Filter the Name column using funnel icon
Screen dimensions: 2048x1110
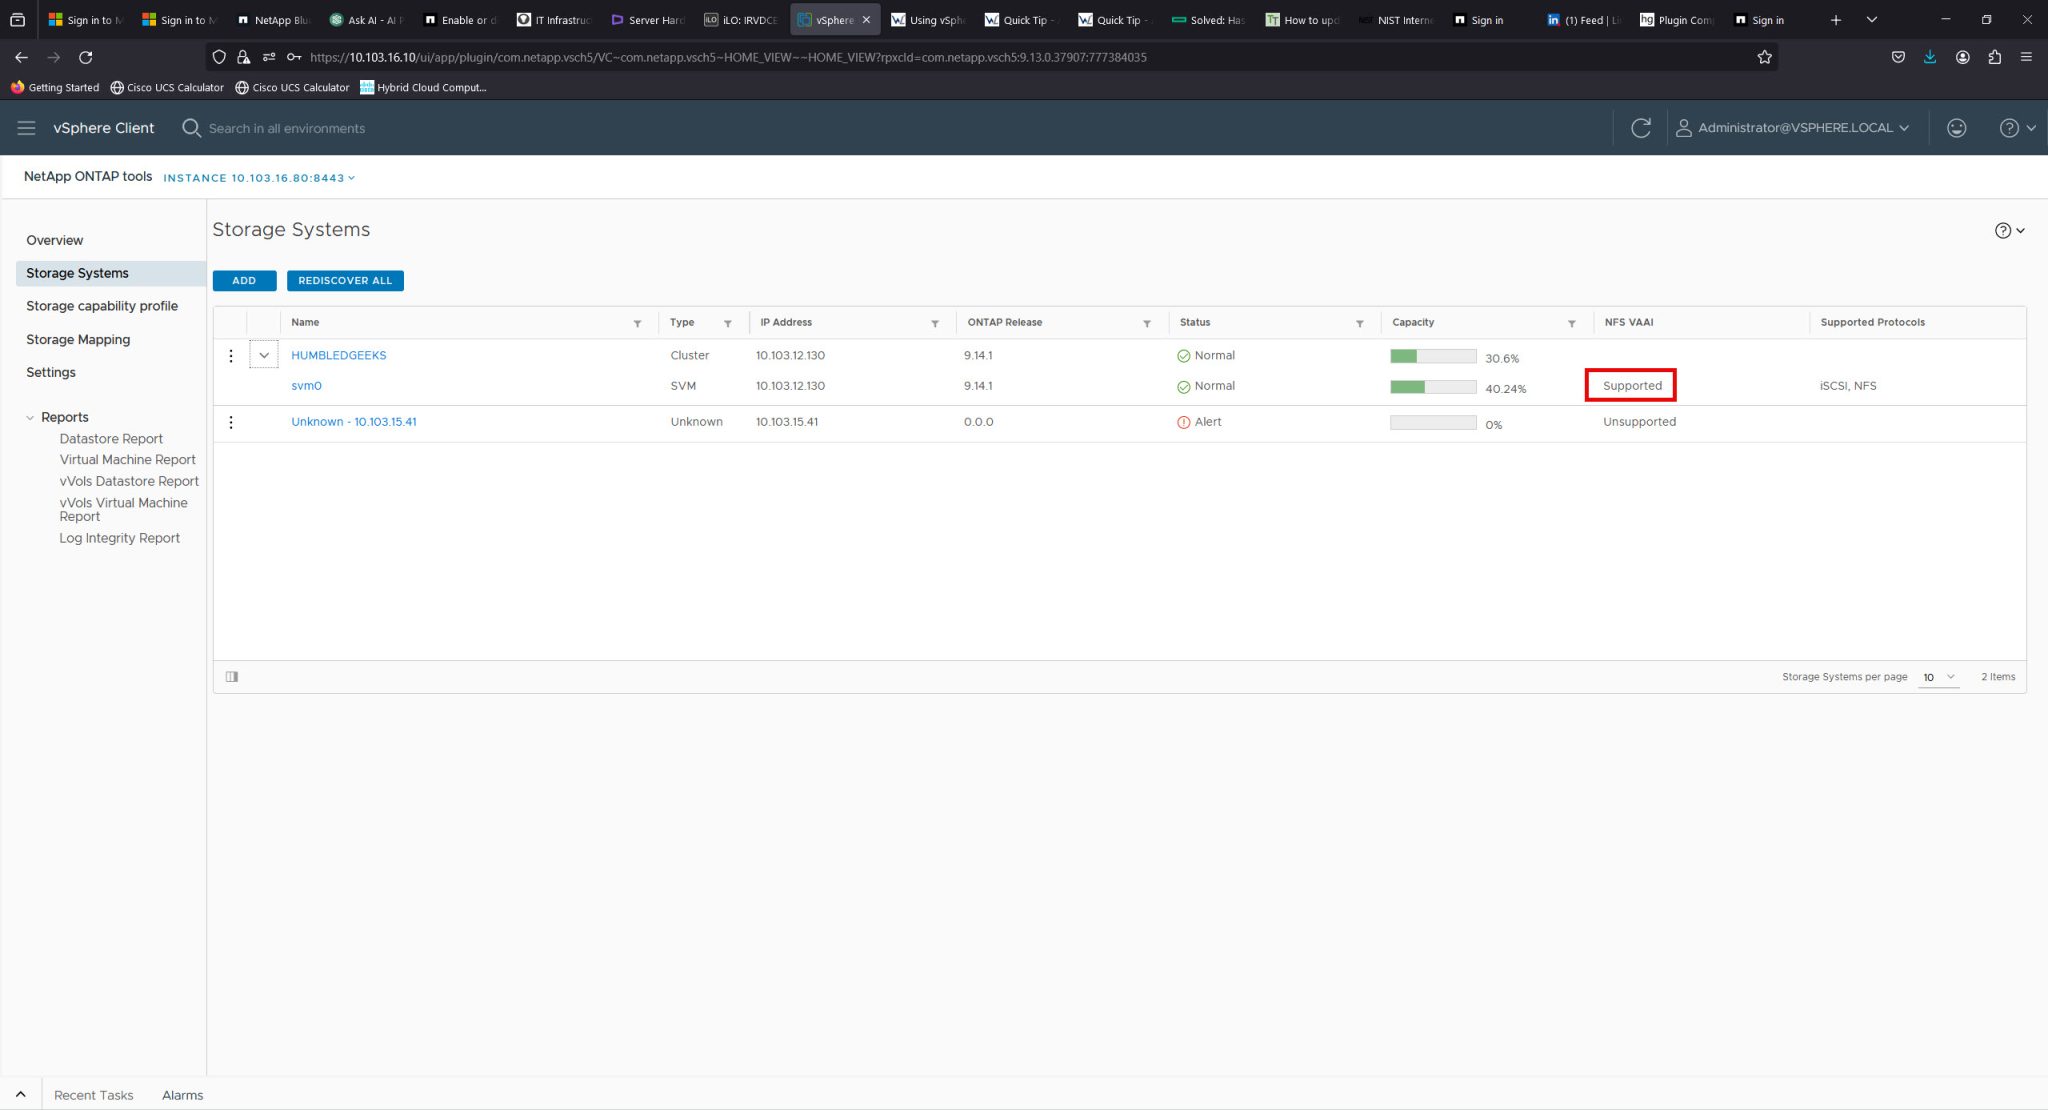638,323
